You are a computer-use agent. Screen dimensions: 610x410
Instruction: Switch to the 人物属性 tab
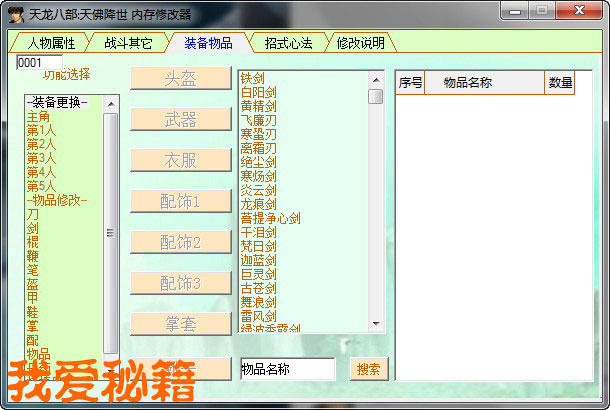click(52, 43)
